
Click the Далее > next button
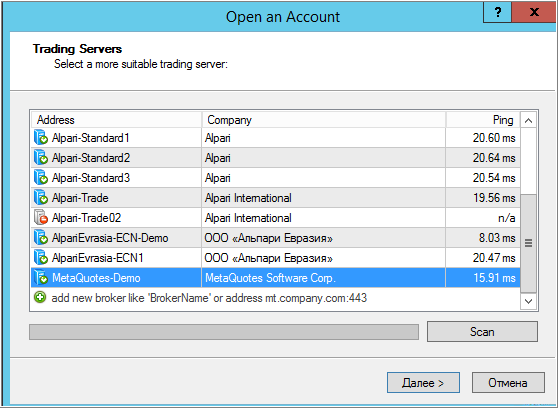(423, 383)
